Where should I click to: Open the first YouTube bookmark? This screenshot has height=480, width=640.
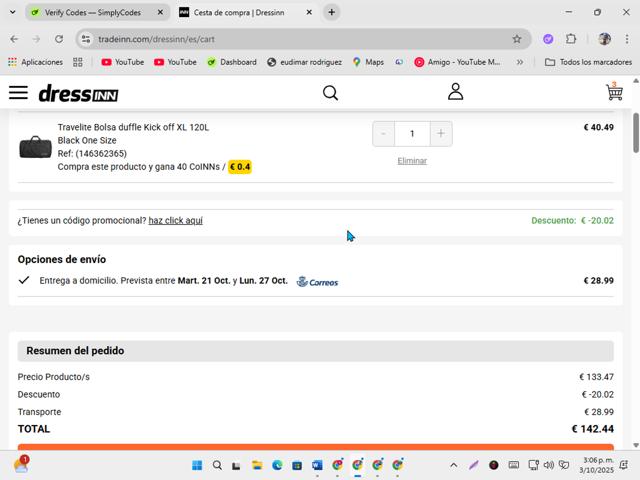click(x=123, y=62)
